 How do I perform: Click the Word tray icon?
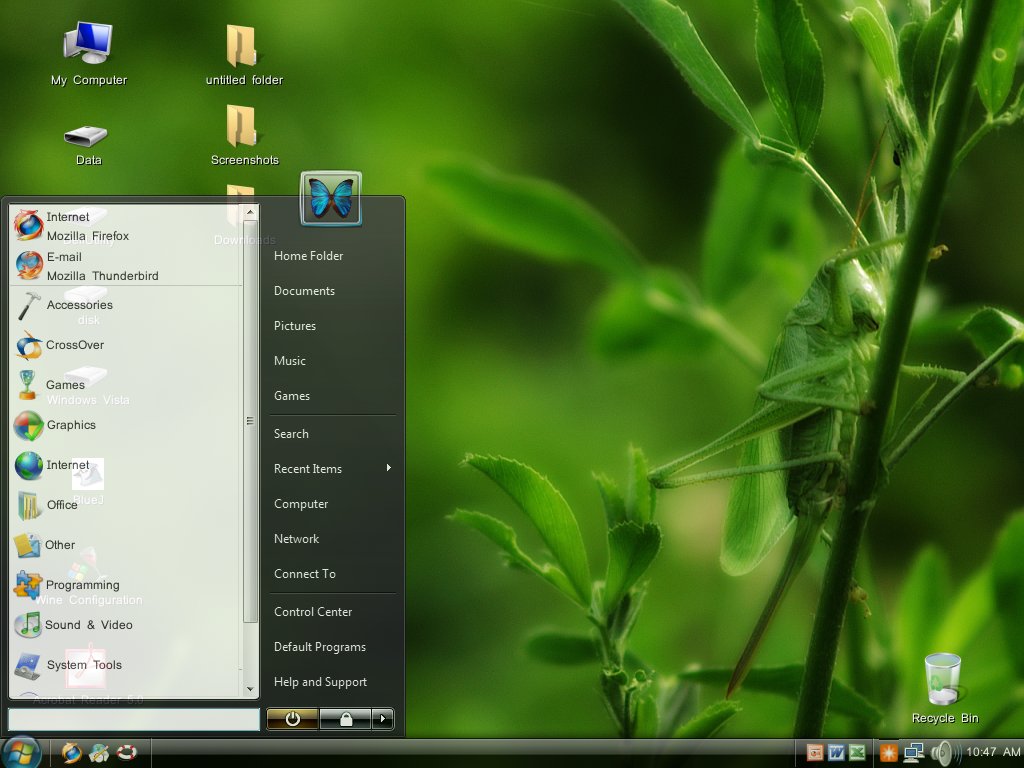coord(836,753)
